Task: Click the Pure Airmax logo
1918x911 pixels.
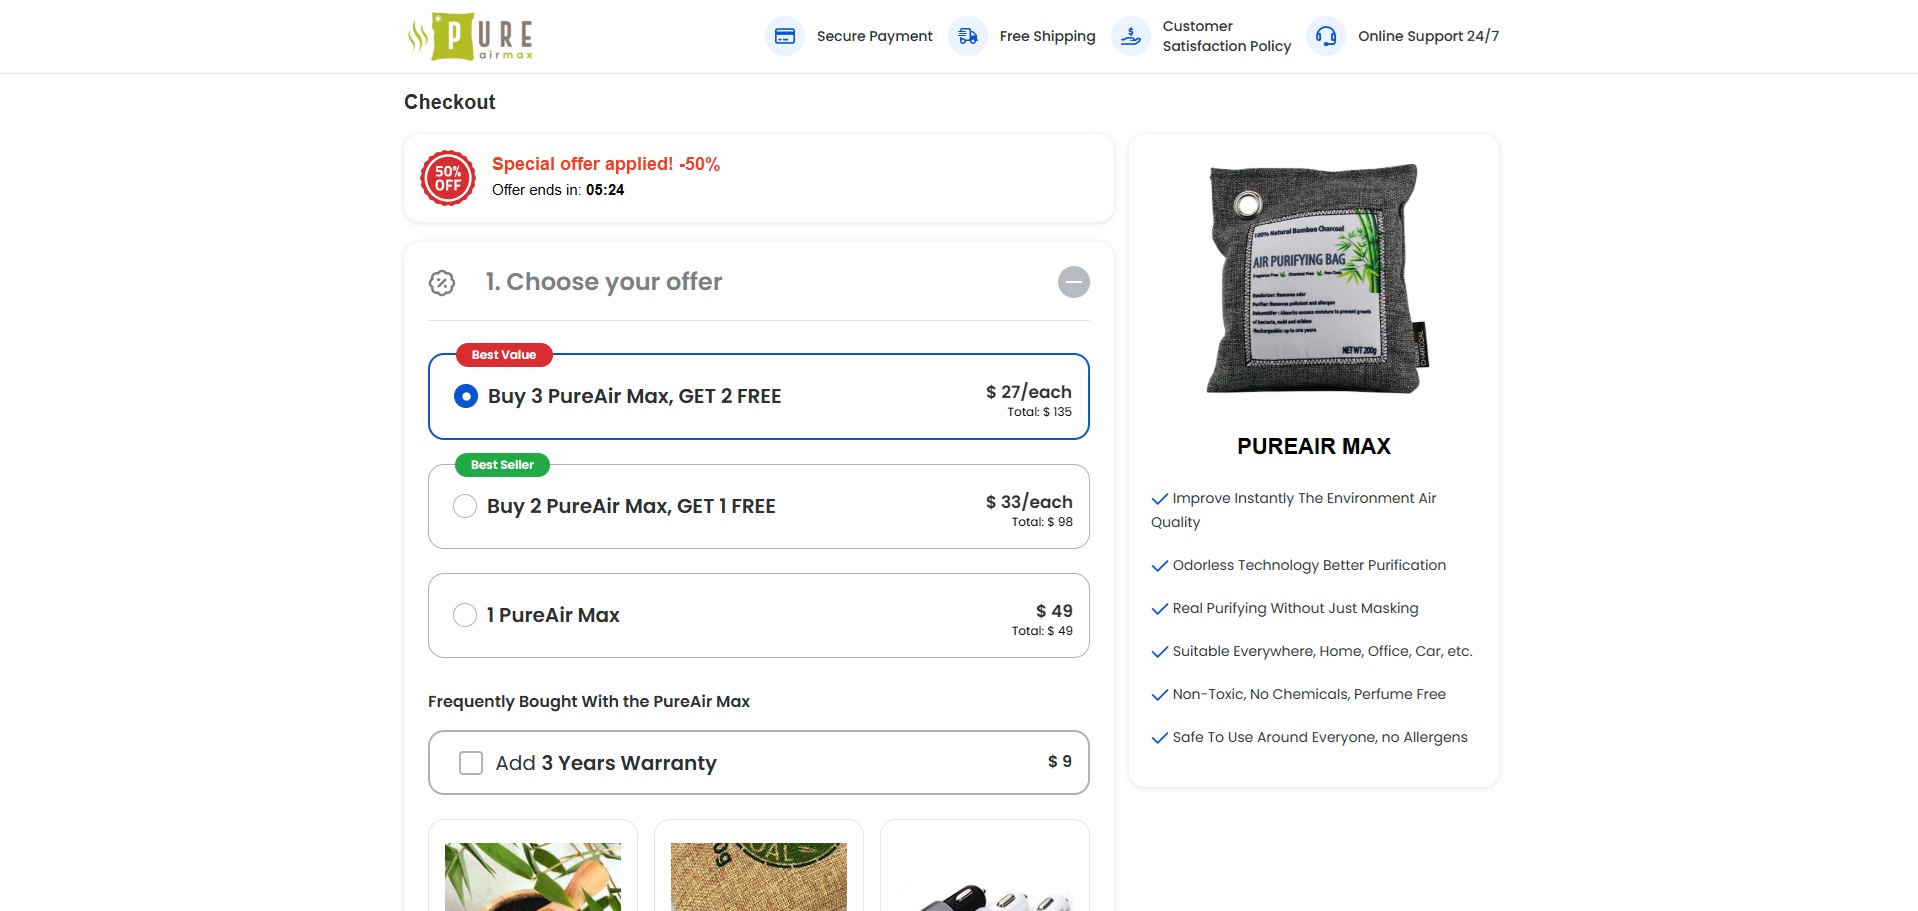Action: pos(470,36)
